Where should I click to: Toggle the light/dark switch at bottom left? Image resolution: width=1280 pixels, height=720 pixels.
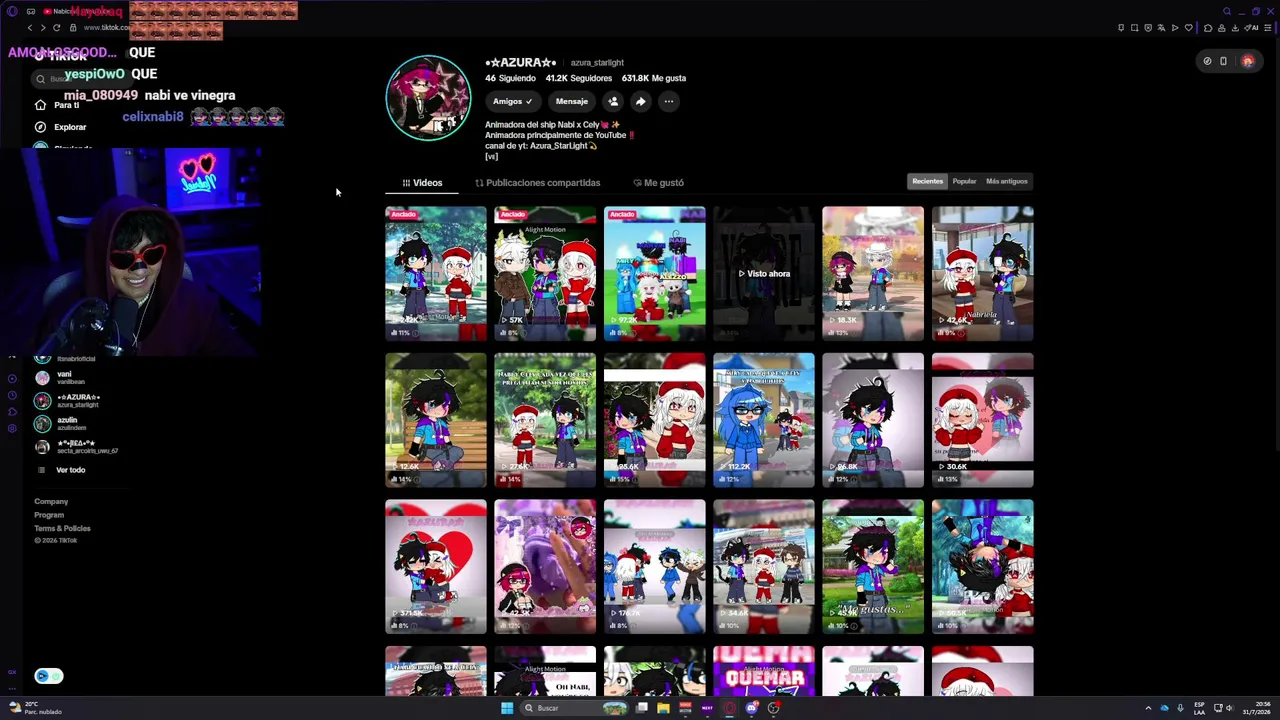click(48, 676)
